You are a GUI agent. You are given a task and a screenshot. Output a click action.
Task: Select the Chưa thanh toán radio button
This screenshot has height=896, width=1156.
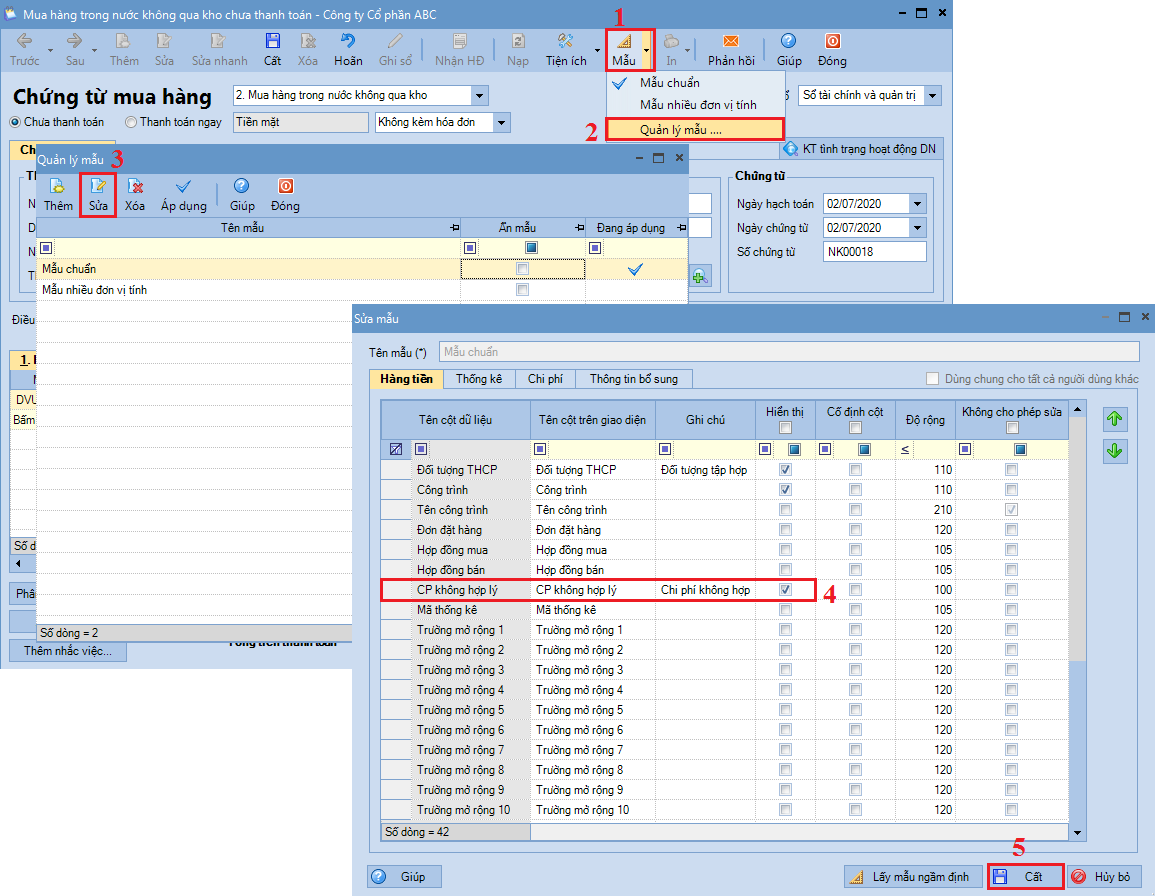(15, 122)
